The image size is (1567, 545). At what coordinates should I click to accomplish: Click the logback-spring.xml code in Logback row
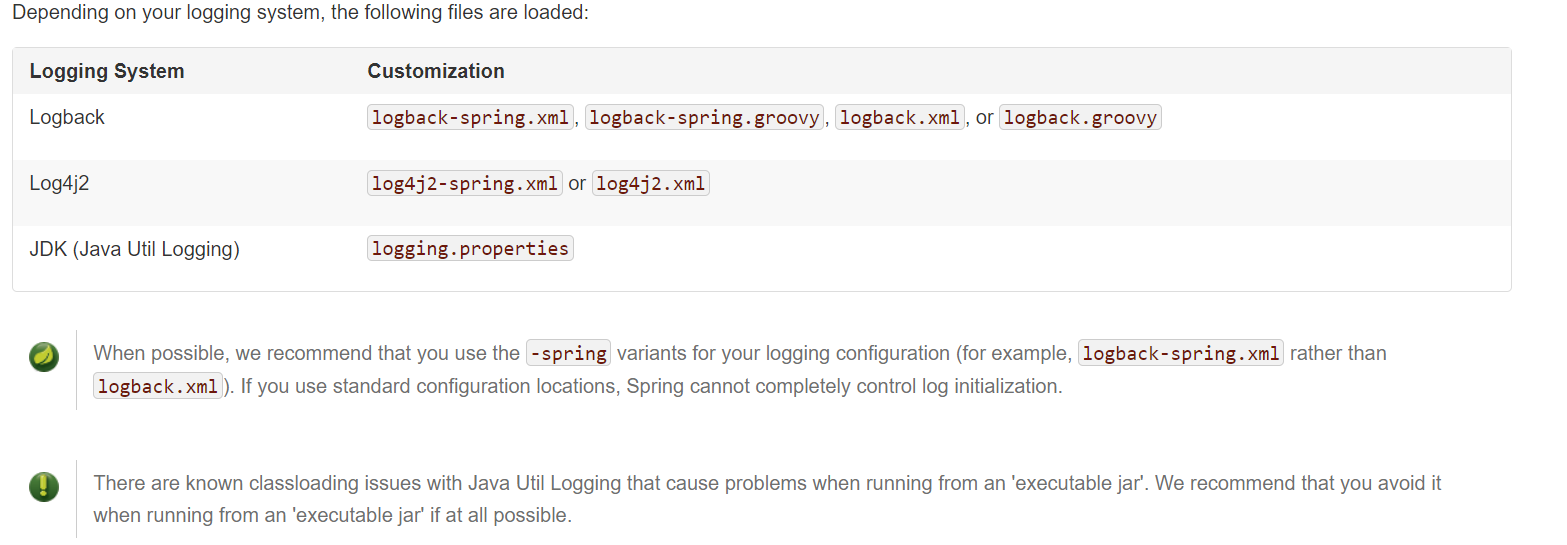[470, 117]
